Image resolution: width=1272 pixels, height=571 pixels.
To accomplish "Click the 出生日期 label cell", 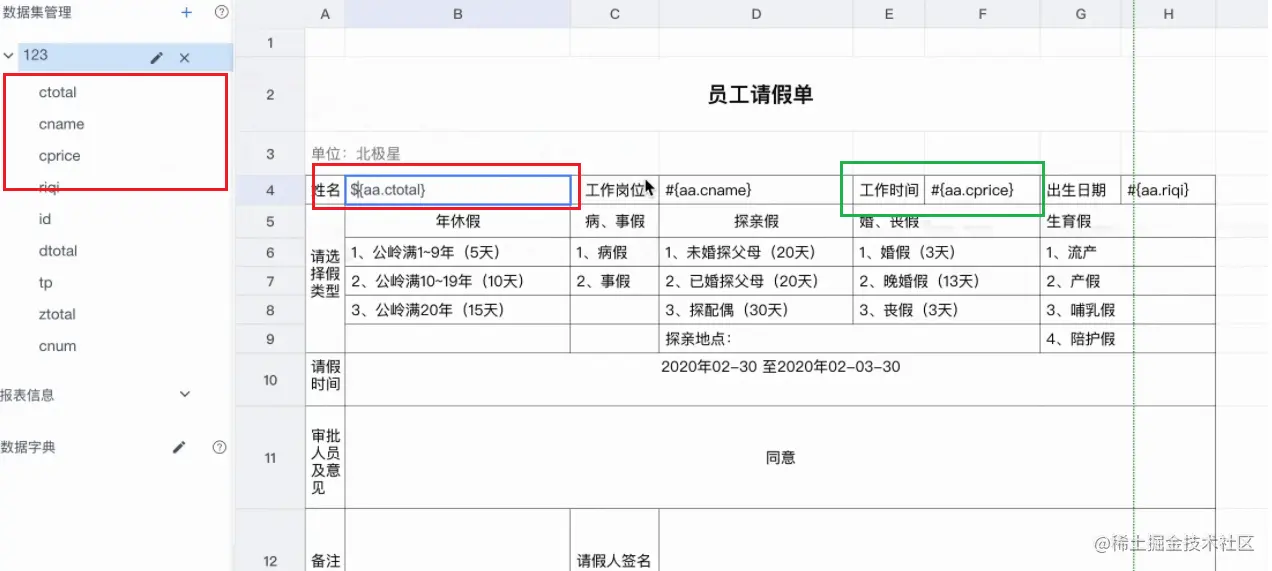I will pyautogui.click(x=1081, y=190).
